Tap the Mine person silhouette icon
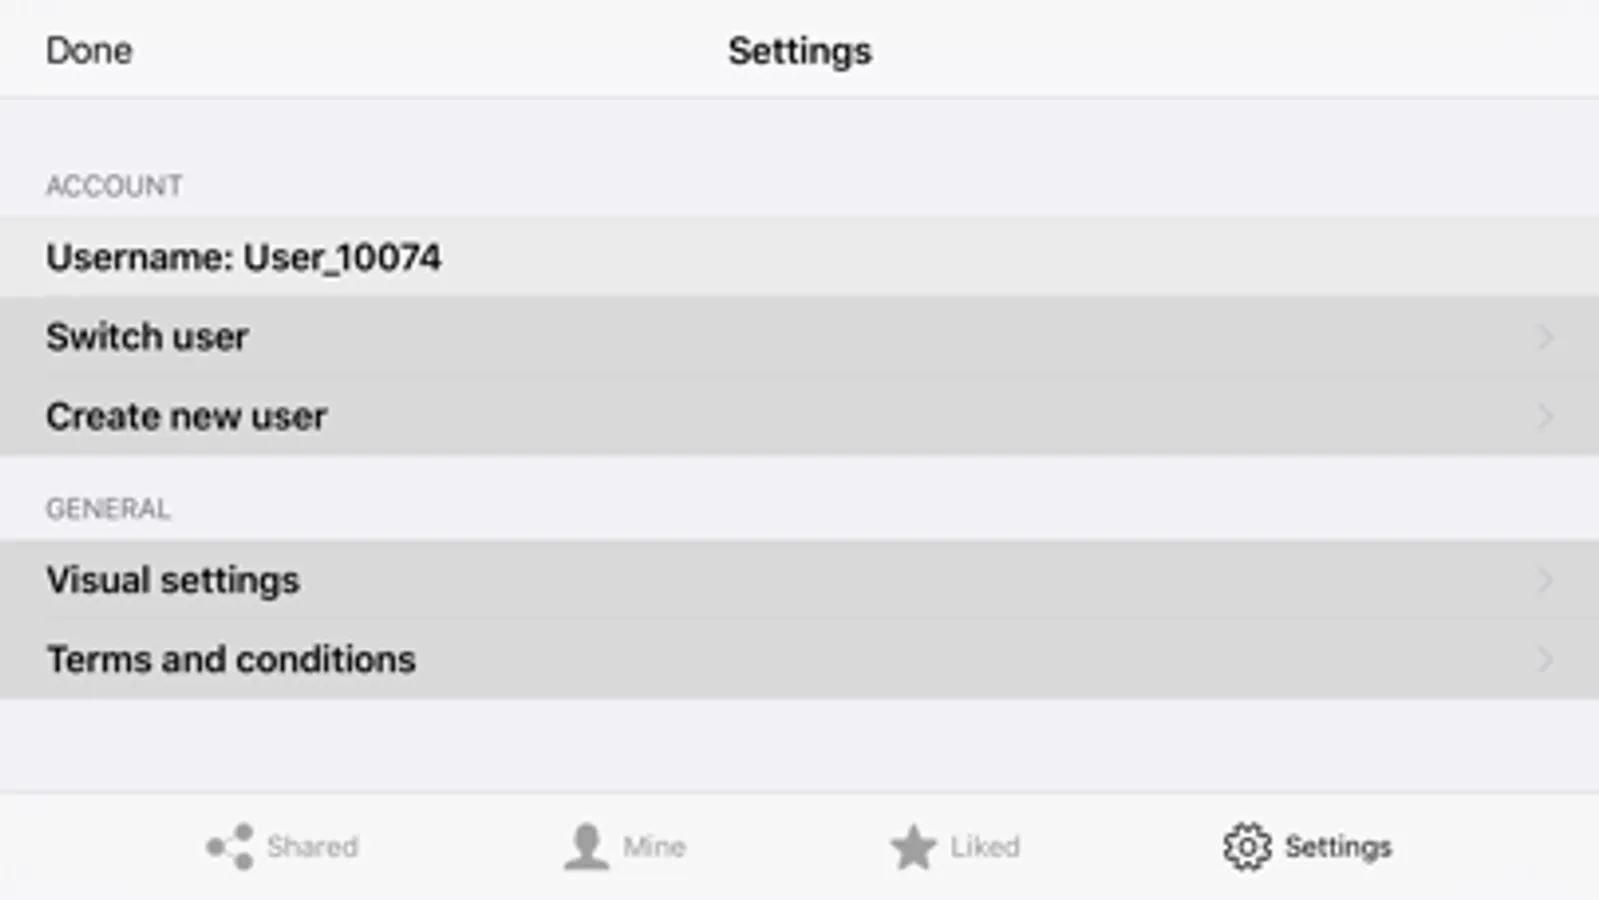The width and height of the screenshot is (1599, 900). pyautogui.click(x=586, y=846)
